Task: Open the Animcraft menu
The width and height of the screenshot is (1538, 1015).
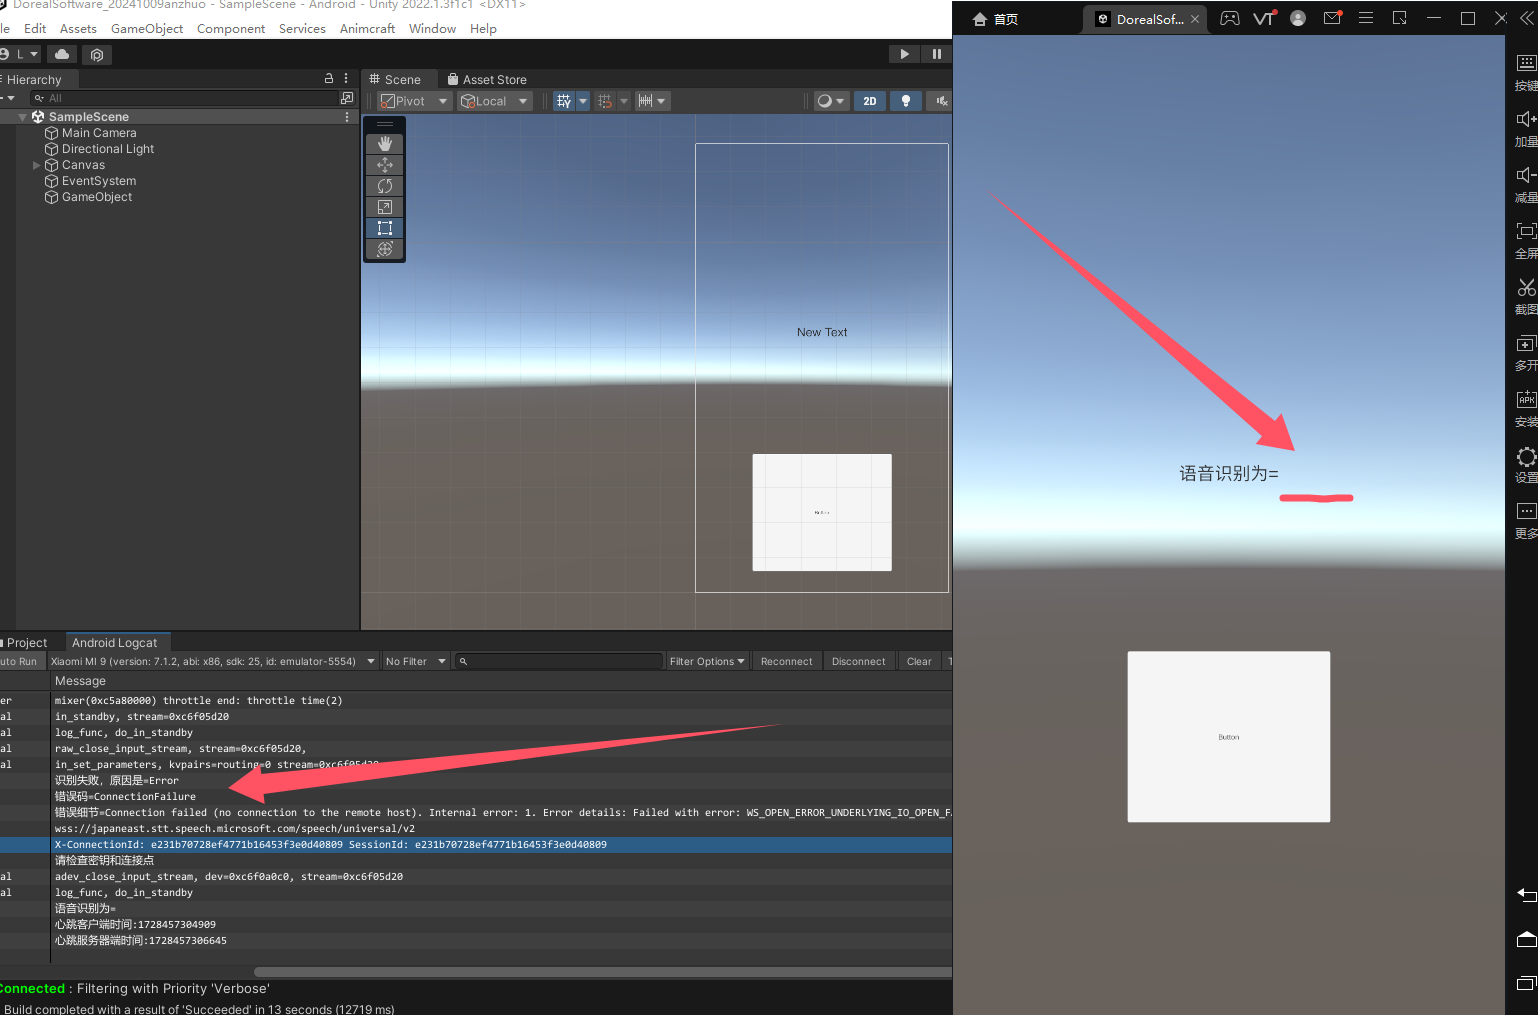Action: pos(367,29)
